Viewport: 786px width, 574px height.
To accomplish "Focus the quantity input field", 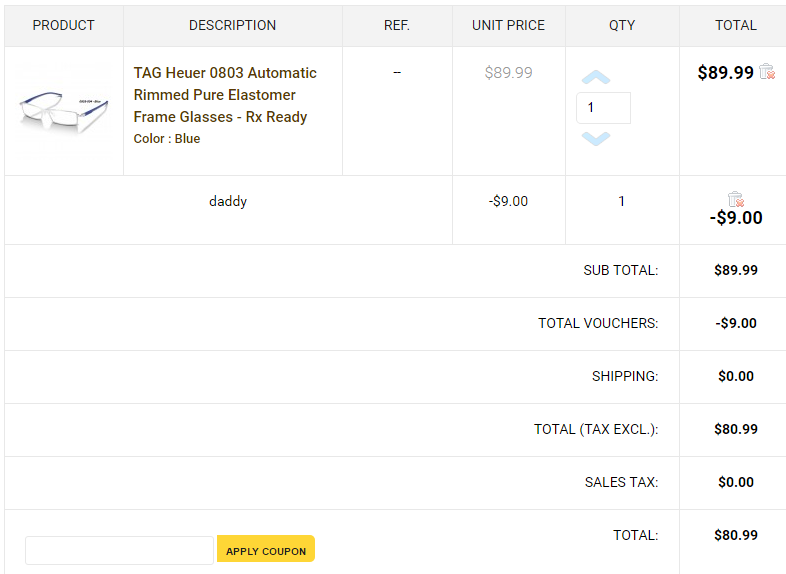I will point(603,108).
